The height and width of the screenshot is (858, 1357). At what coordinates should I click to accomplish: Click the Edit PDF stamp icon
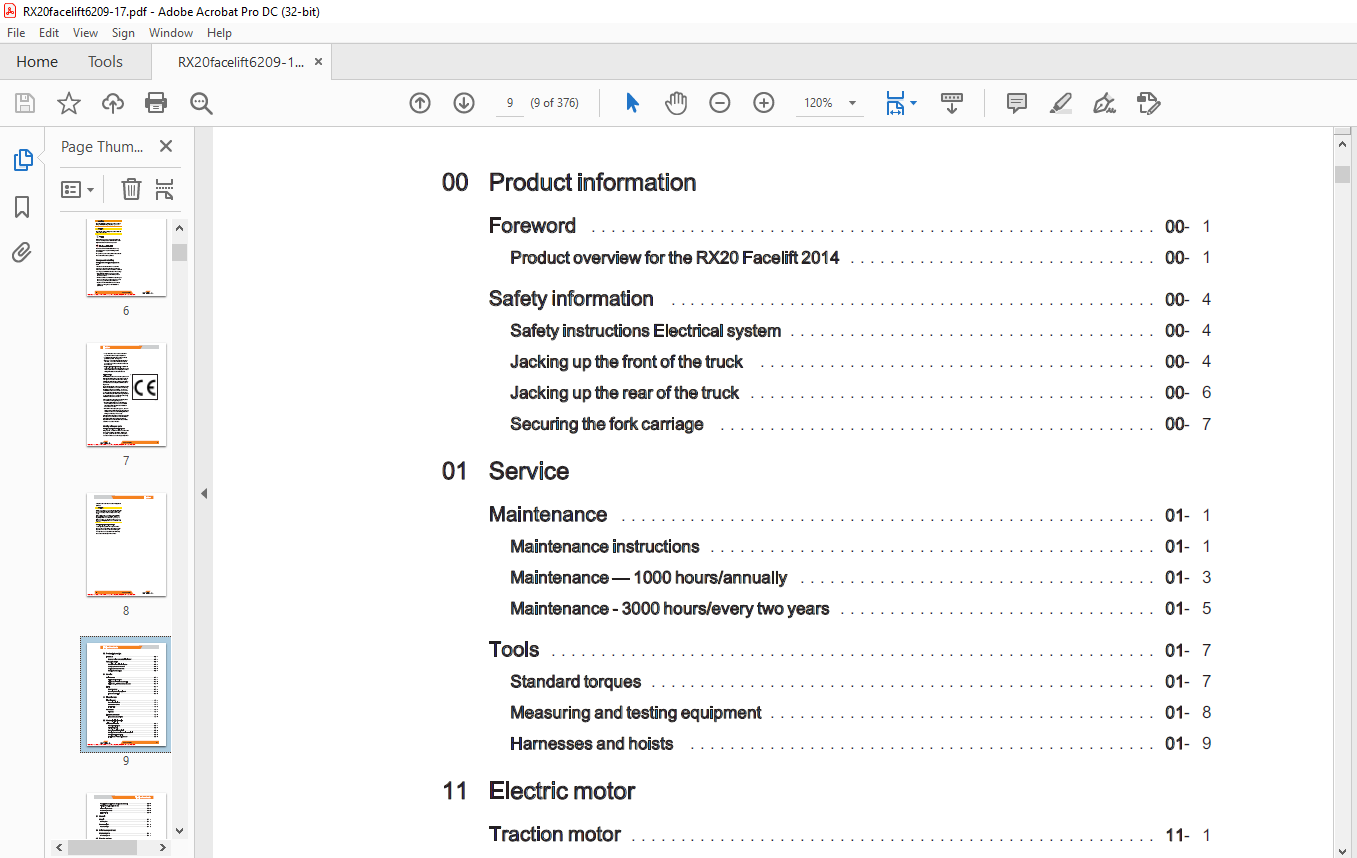(x=1148, y=103)
